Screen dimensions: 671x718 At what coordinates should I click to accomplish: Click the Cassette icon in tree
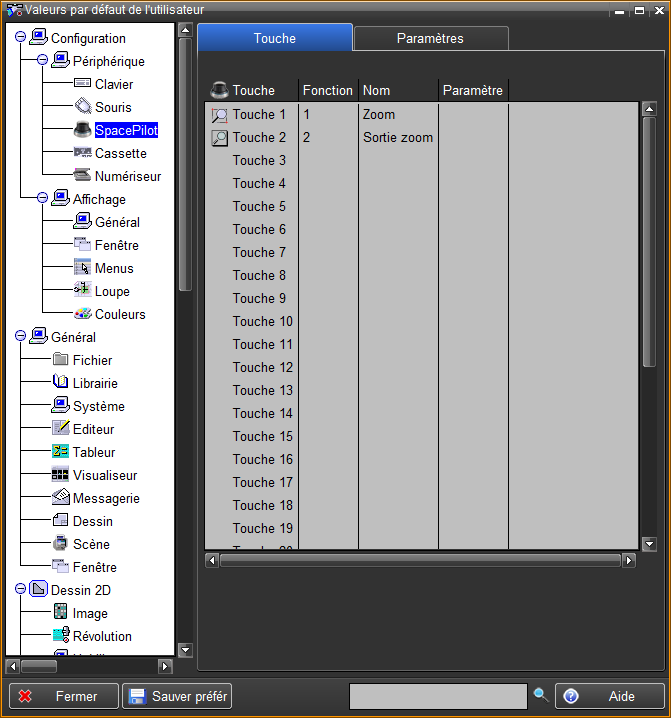click(82, 153)
